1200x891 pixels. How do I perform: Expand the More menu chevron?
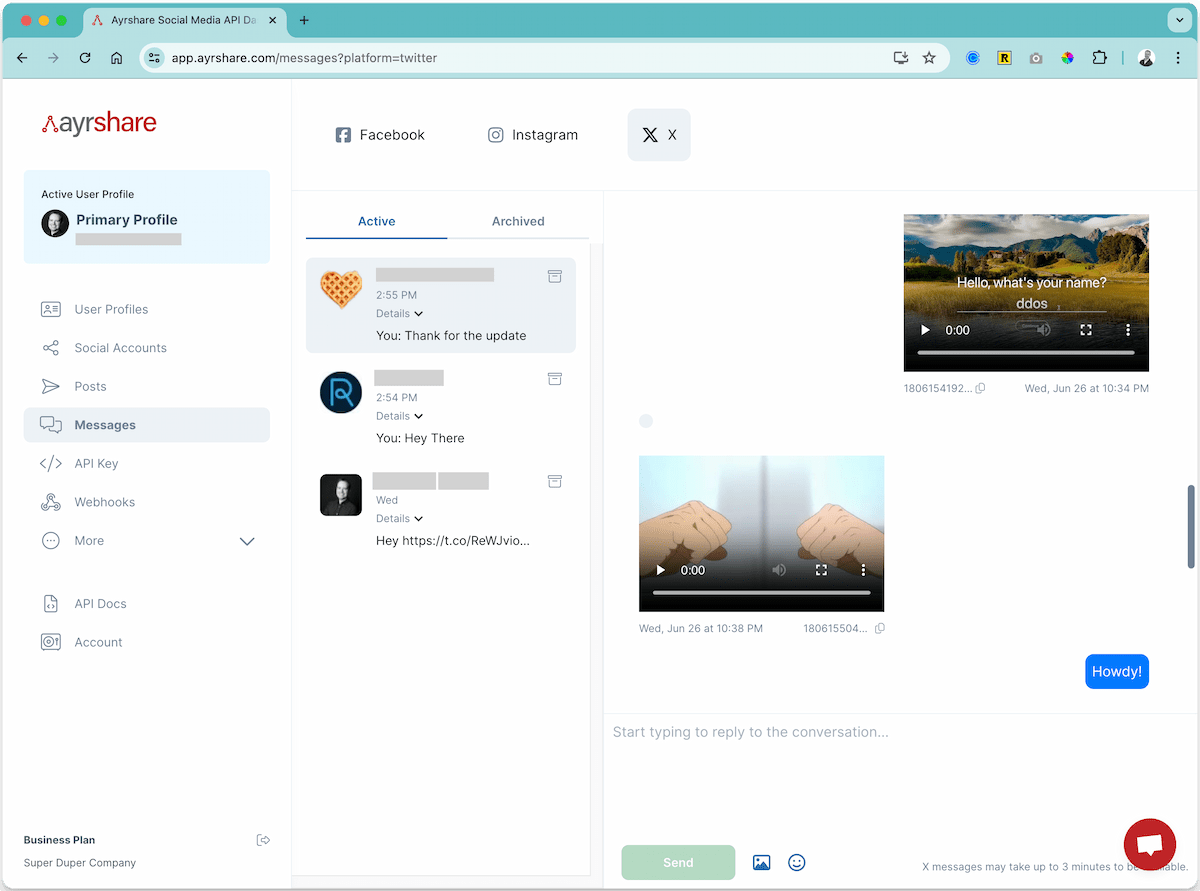(247, 541)
